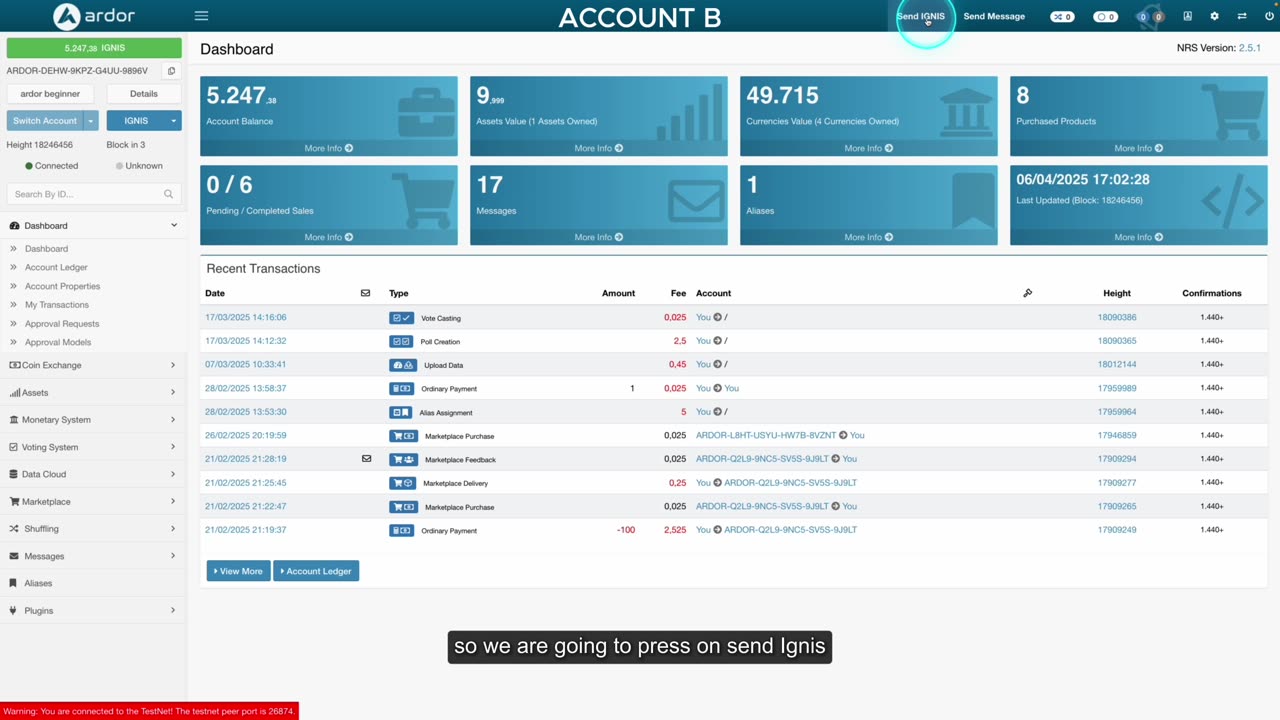Collapse the Dashboard sidebar section
The image size is (1280, 720).
click(94, 226)
